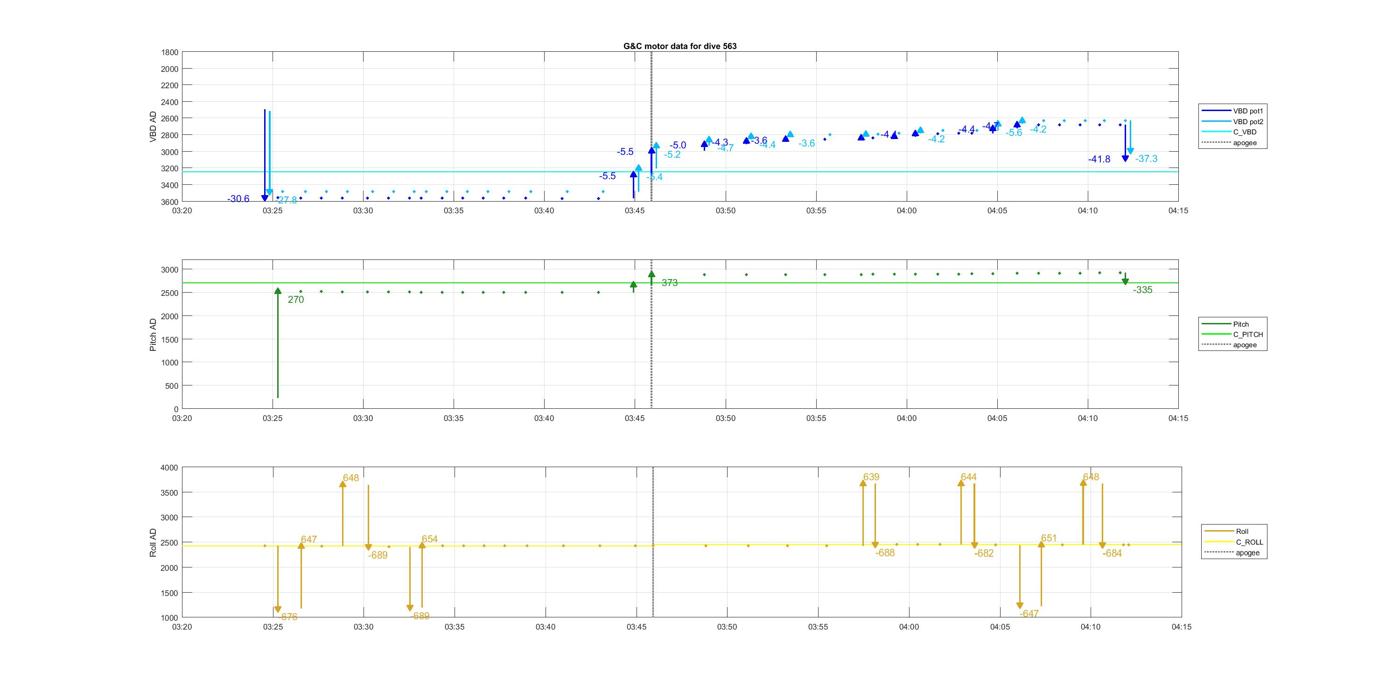Viewport: 1400px width, 693px height.
Task: Click the figure title 'G&C motor data for dive 563'
Action: [x=680, y=46]
